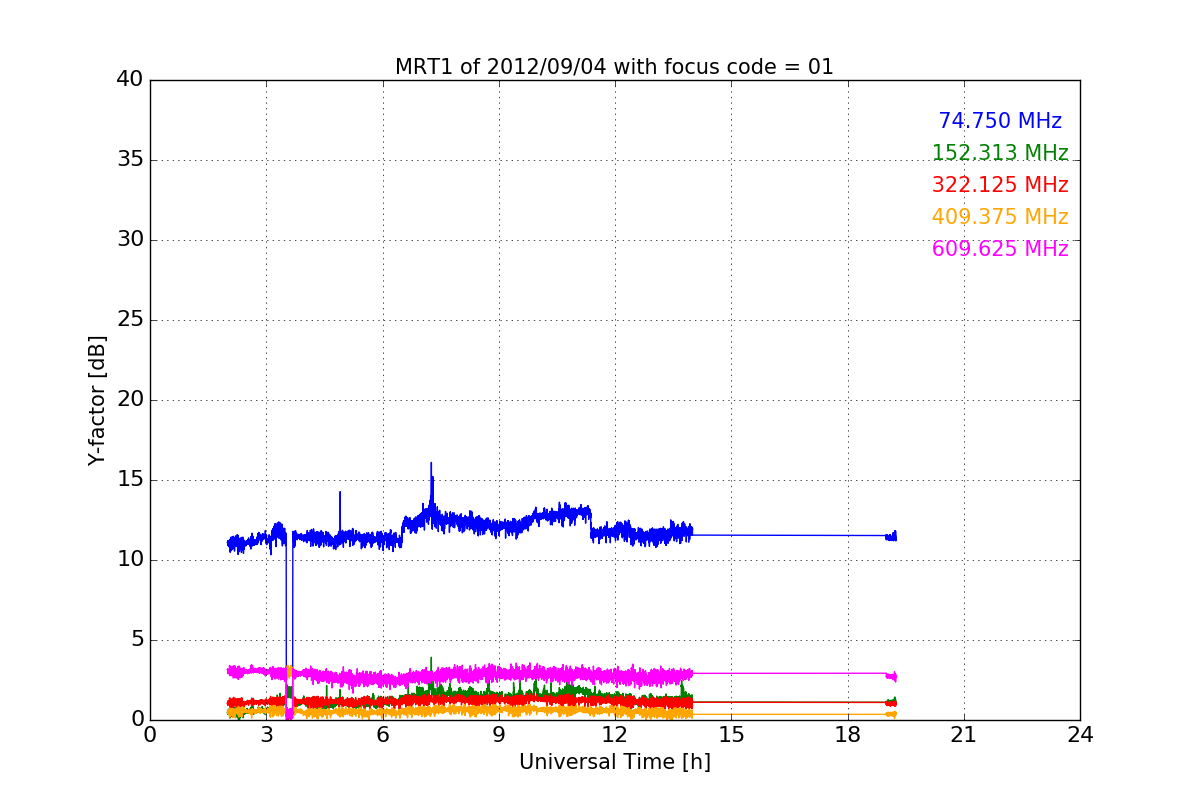Select the blue 74.750 MHz legend label

click(1000, 121)
